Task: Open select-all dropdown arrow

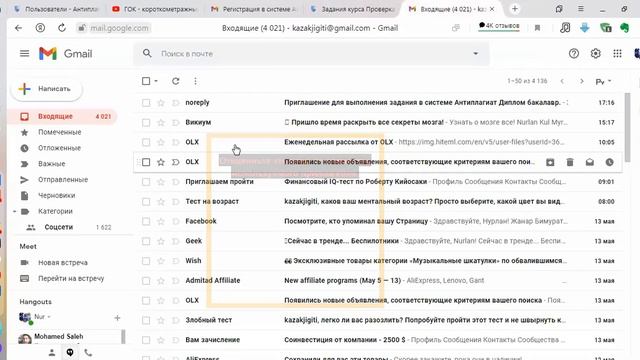Action: click(x=156, y=81)
